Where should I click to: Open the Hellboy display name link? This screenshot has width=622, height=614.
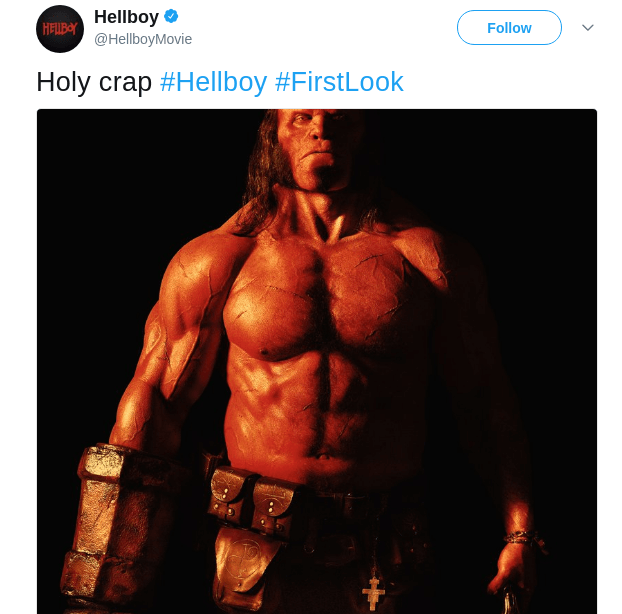126,17
